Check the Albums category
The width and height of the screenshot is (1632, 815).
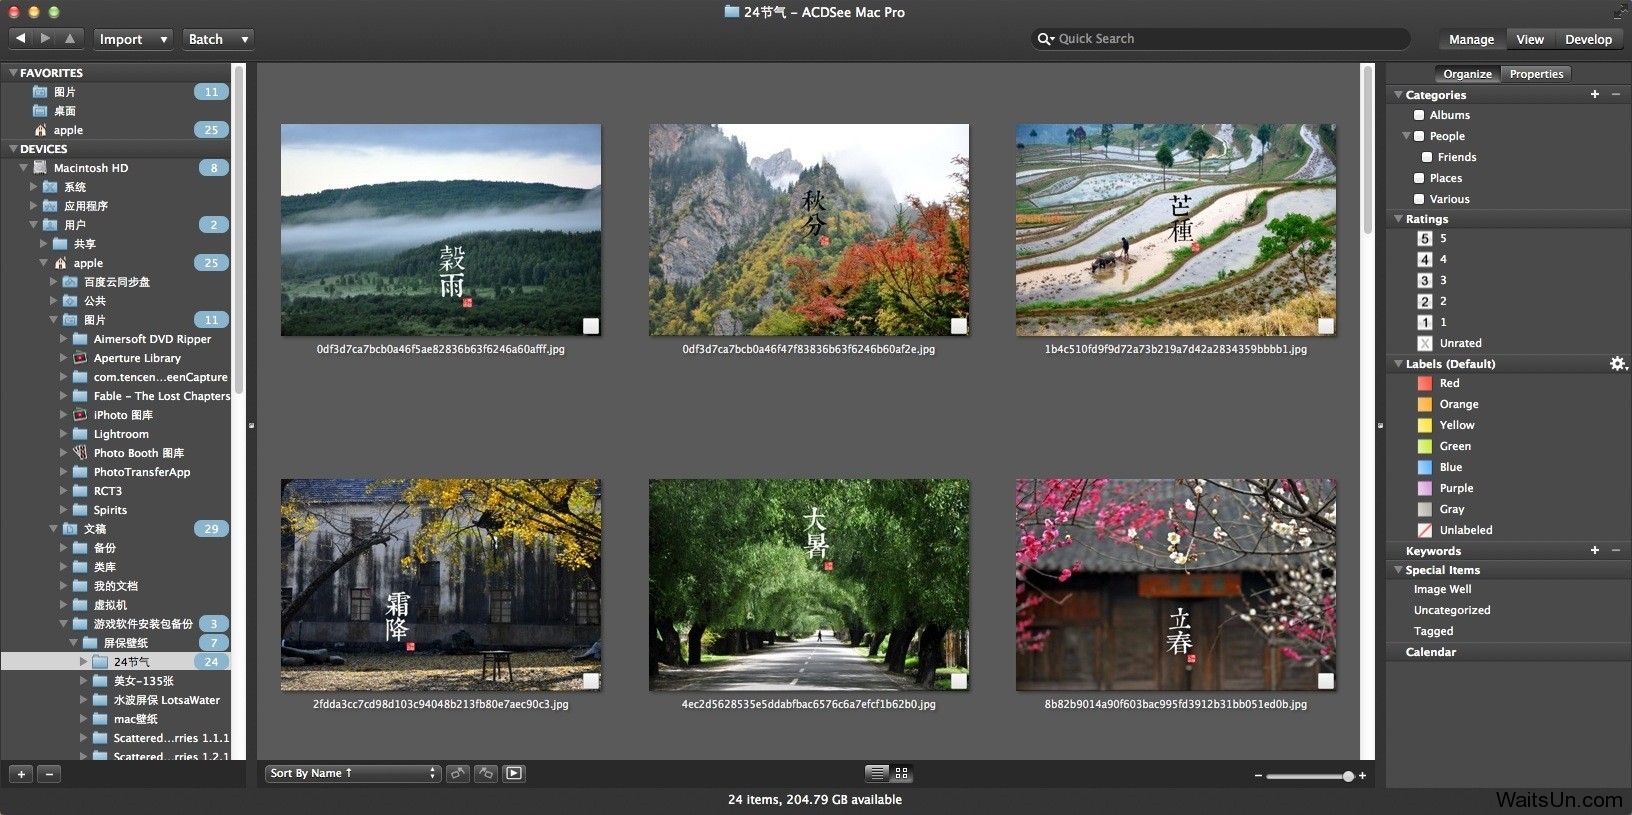pyautogui.click(x=1419, y=115)
